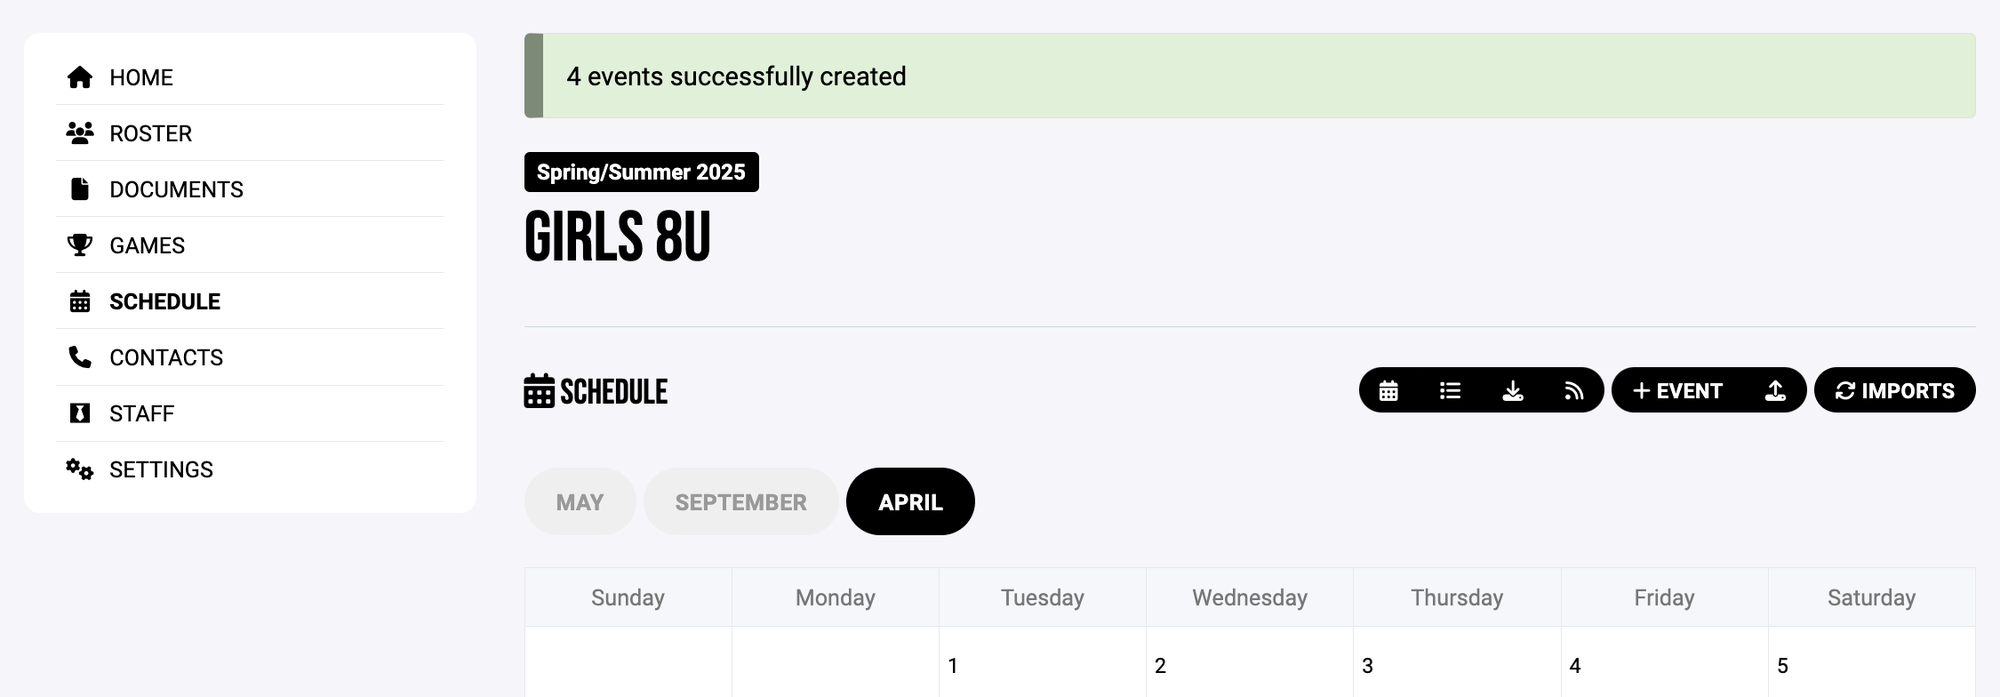Switch to list view icon
2000x697 pixels.
pos(1450,391)
